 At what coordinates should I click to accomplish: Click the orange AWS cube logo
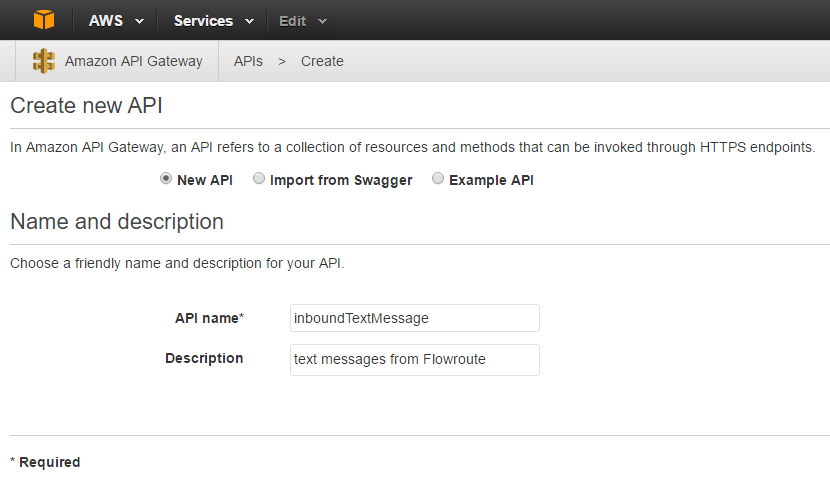pos(44,20)
